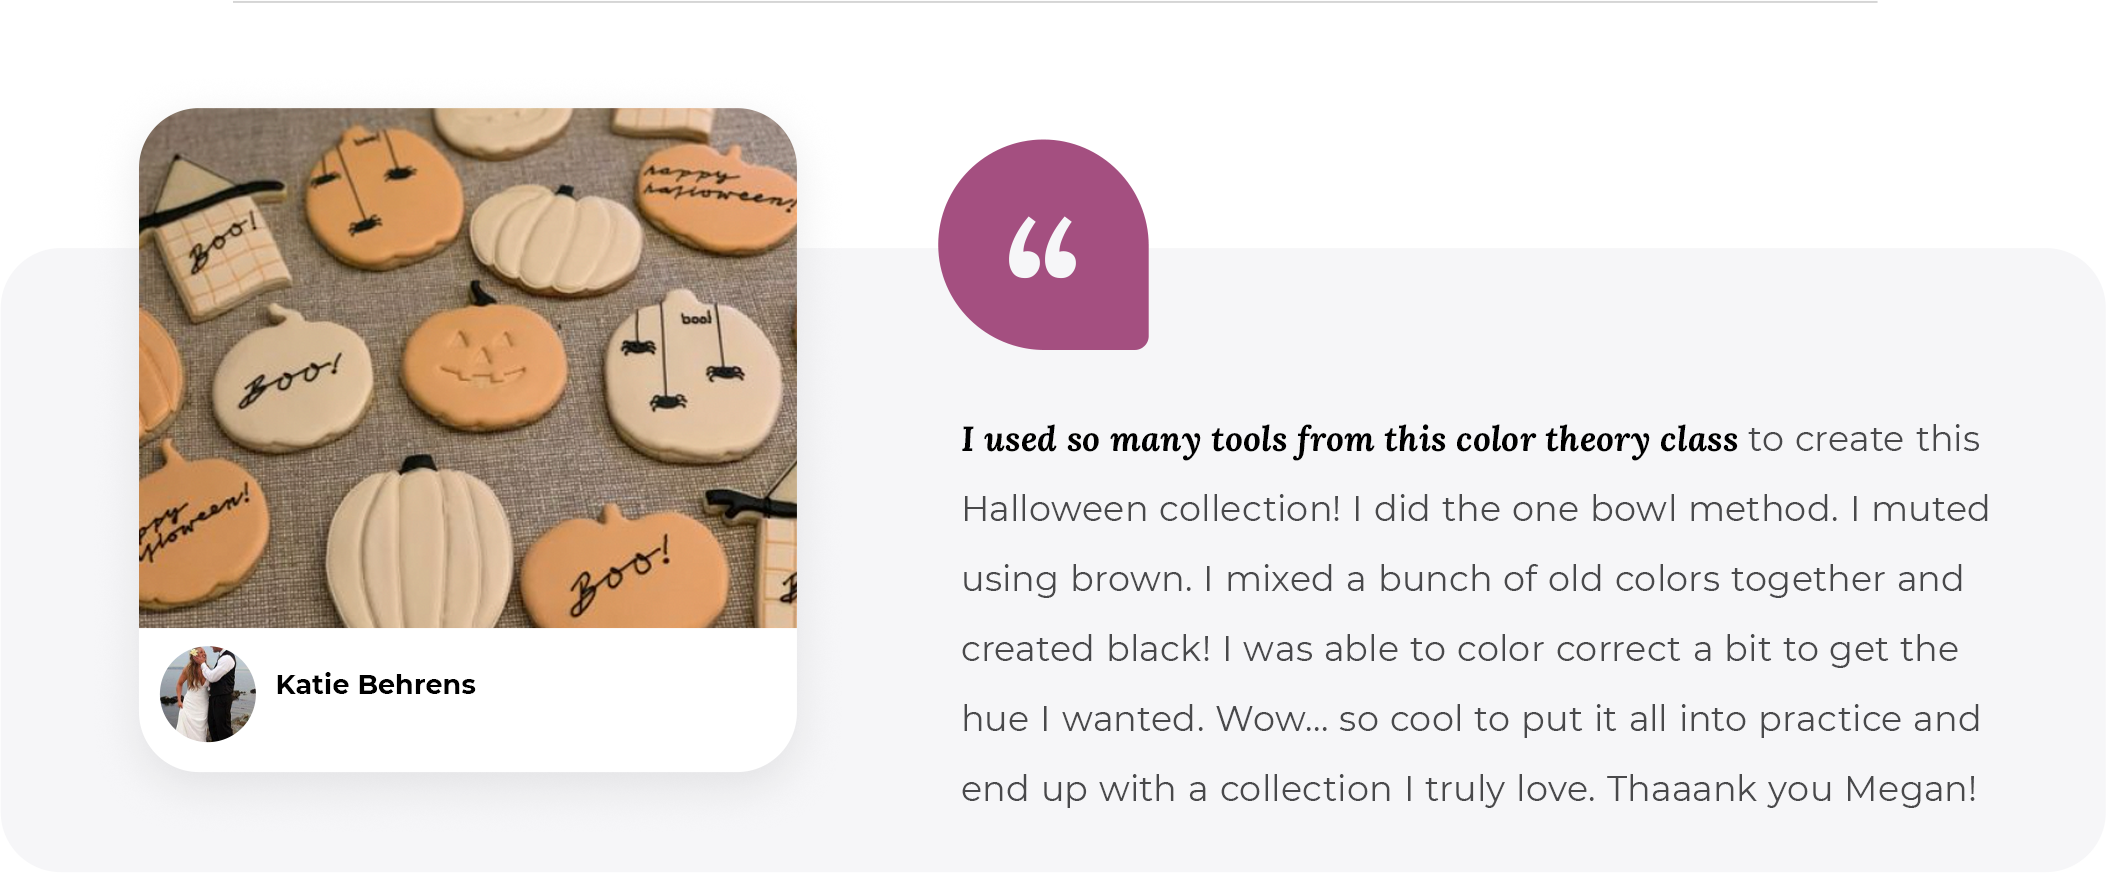Image resolution: width=2106 pixels, height=873 pixels.
Task: Click the orange 'happy halloween' cookie top right
Action: click(x=716, y=198)
